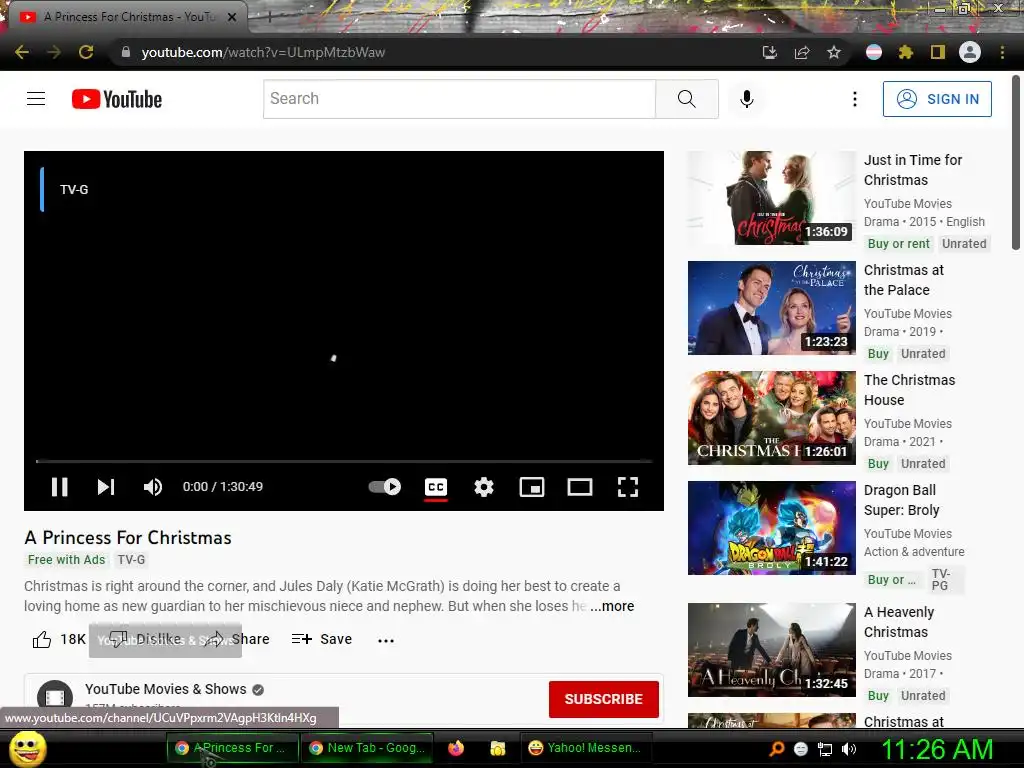Open player settings gear
The height and width of the screenshot is (768, 1024).
pos(484,487)
